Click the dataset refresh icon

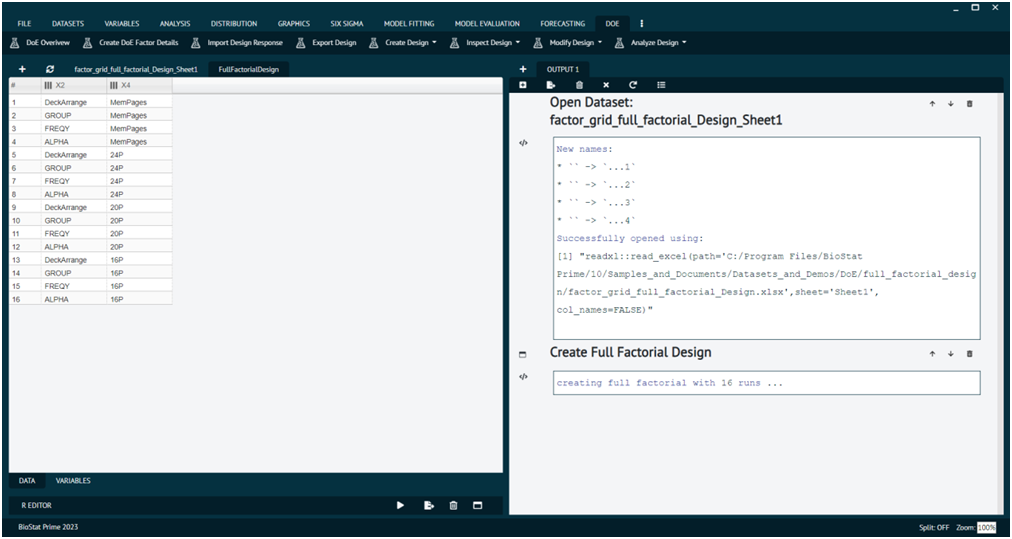[x=50, y=69]
